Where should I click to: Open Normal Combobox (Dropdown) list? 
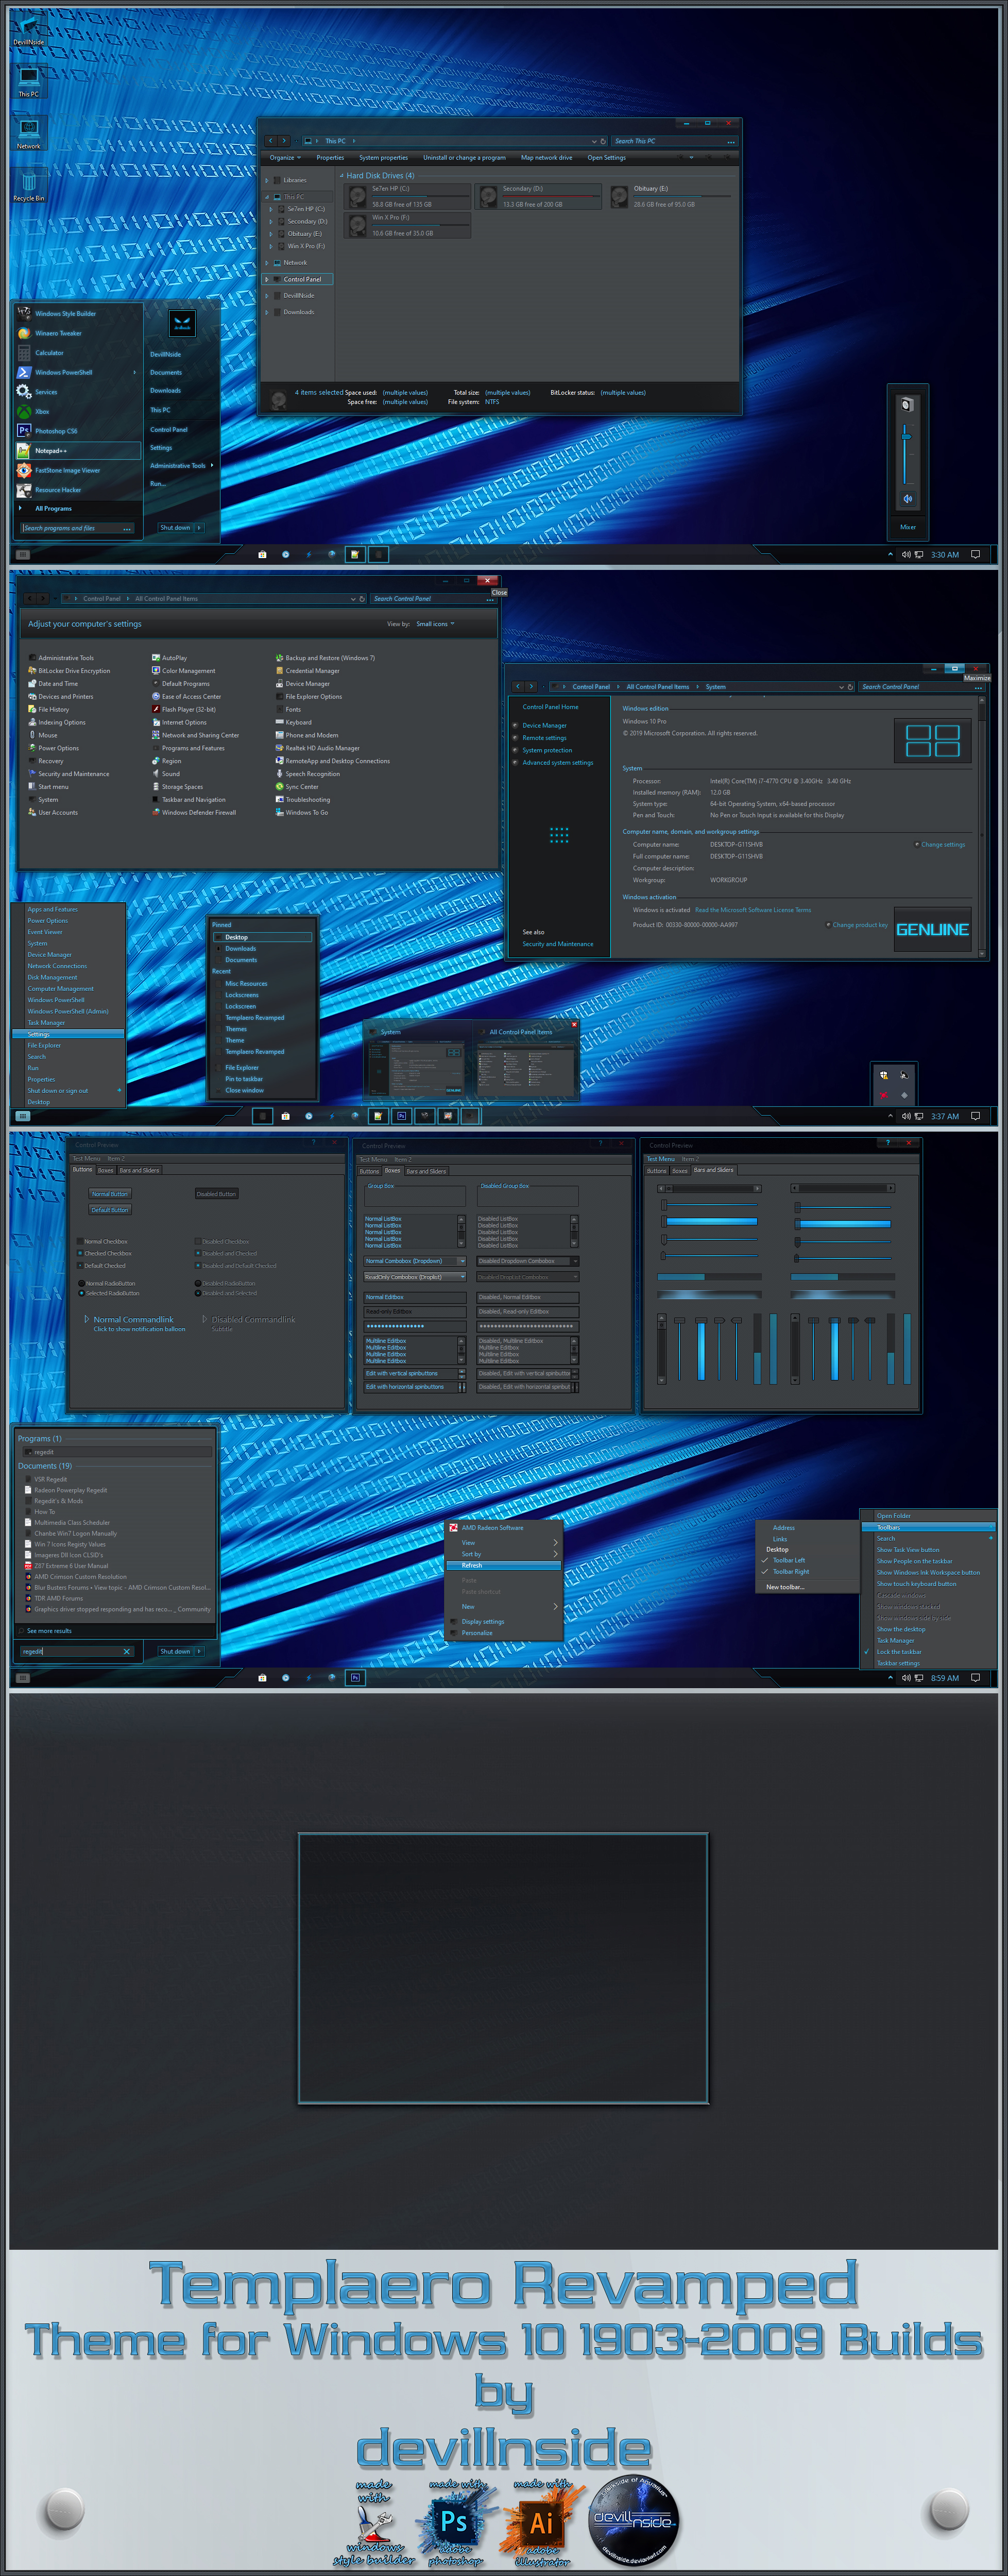coord(414,1261)
